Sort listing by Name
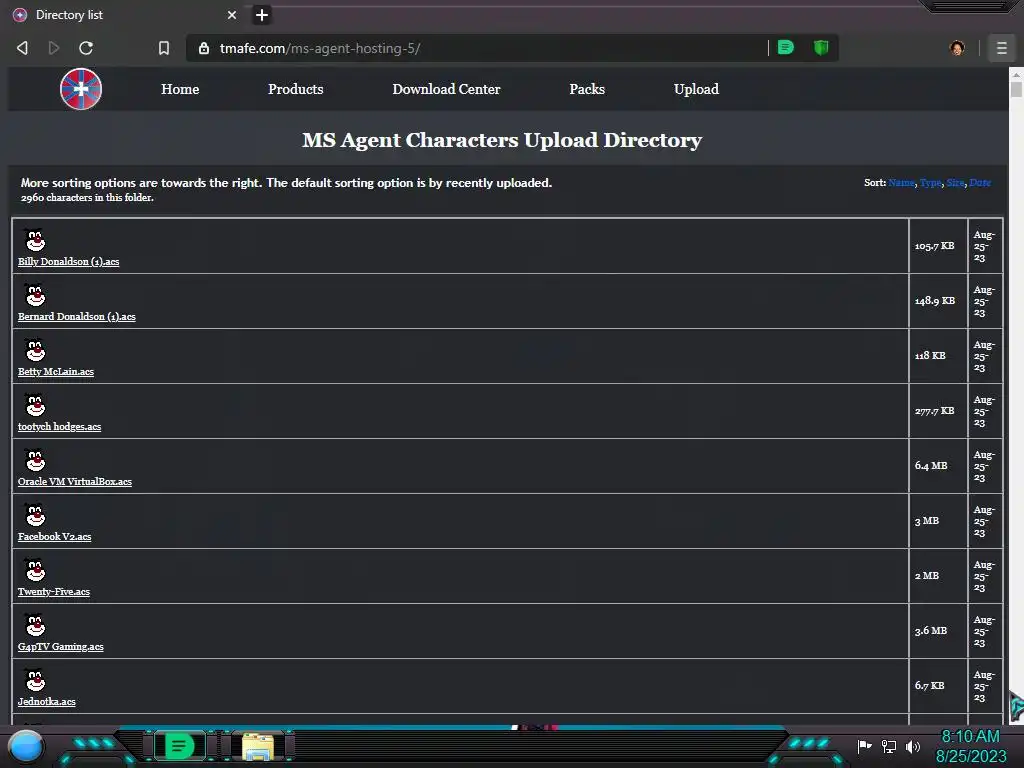The height and width of the screenshot is (768, 1024). (901, 183)
